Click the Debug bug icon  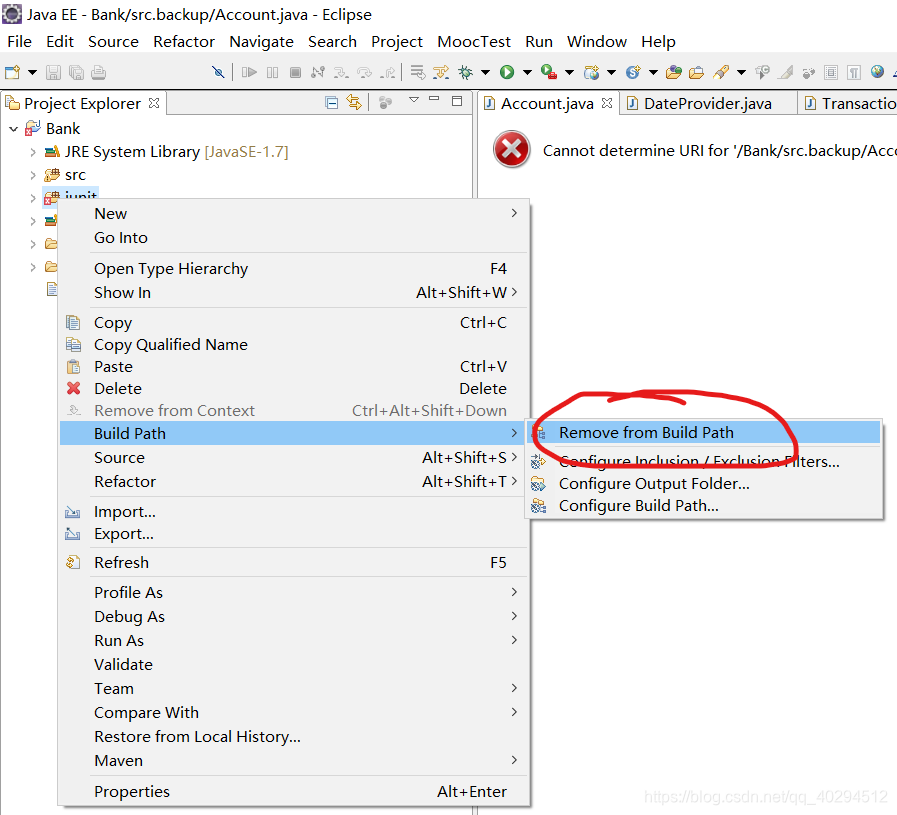[466, 72]
